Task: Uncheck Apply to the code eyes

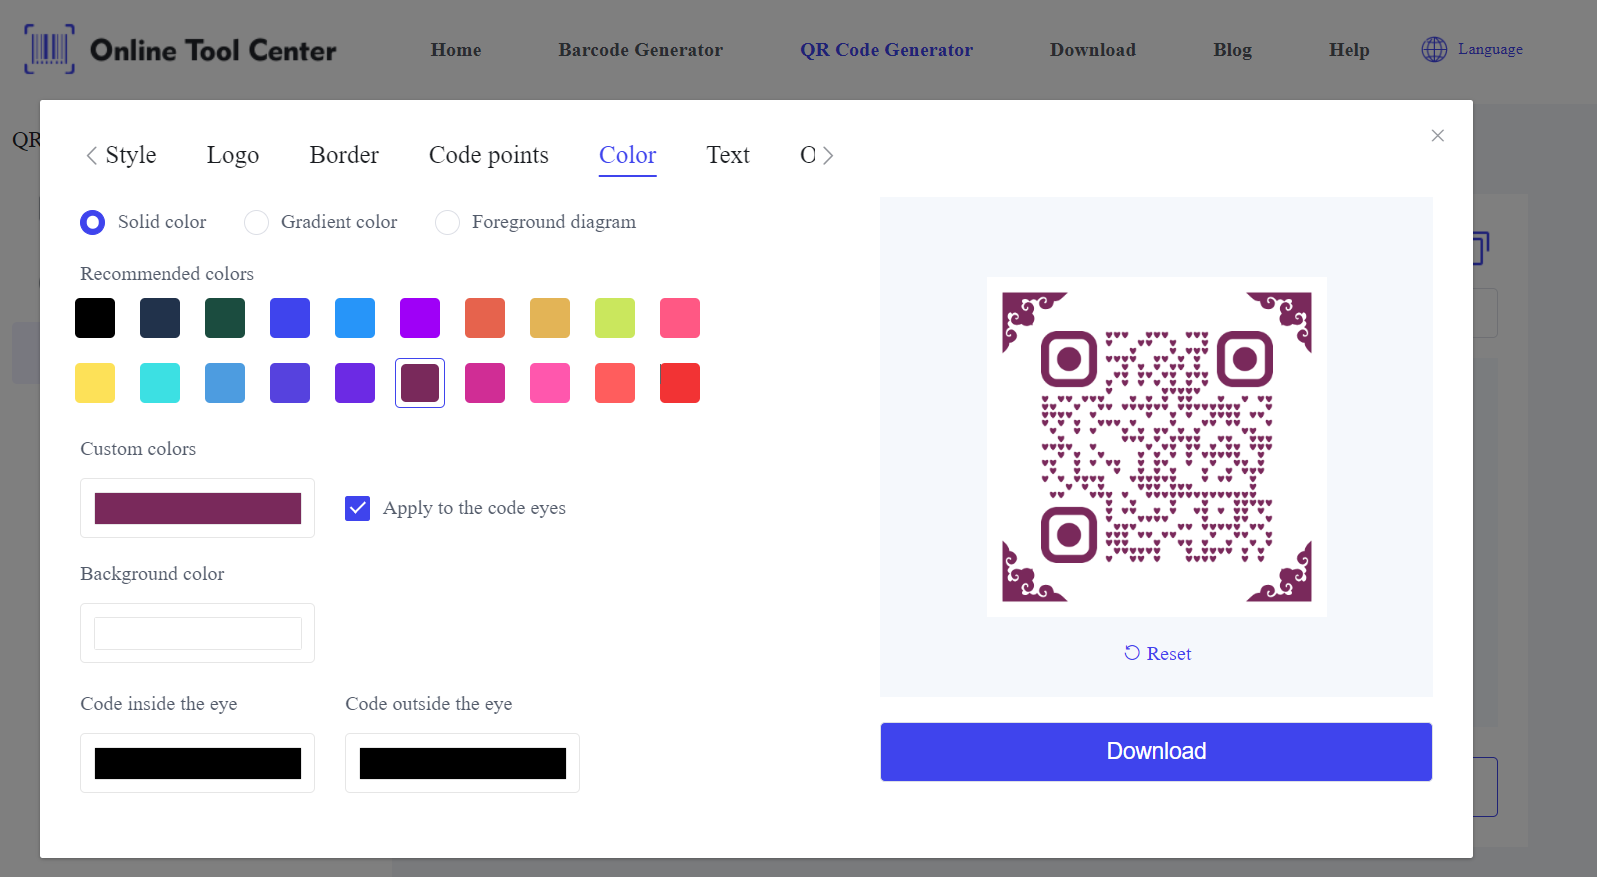Action: pyautogui.click(x=357, y=508)
